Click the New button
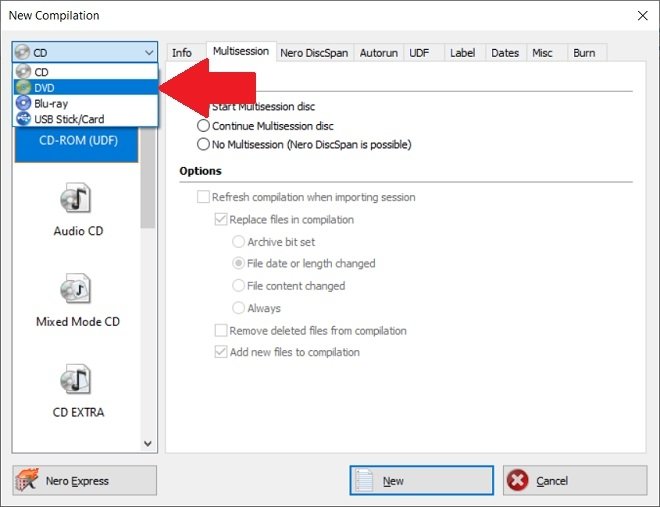The height and width of the screenshot is (507, 660). (x=421, y=480)
